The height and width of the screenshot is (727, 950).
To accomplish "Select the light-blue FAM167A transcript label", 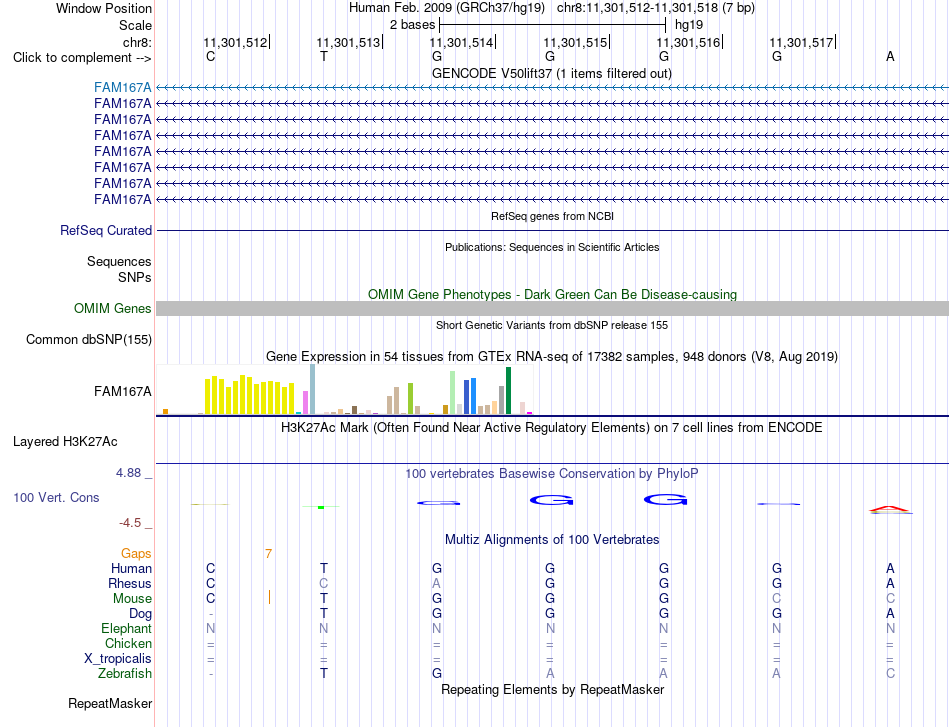I will point(122,88).
